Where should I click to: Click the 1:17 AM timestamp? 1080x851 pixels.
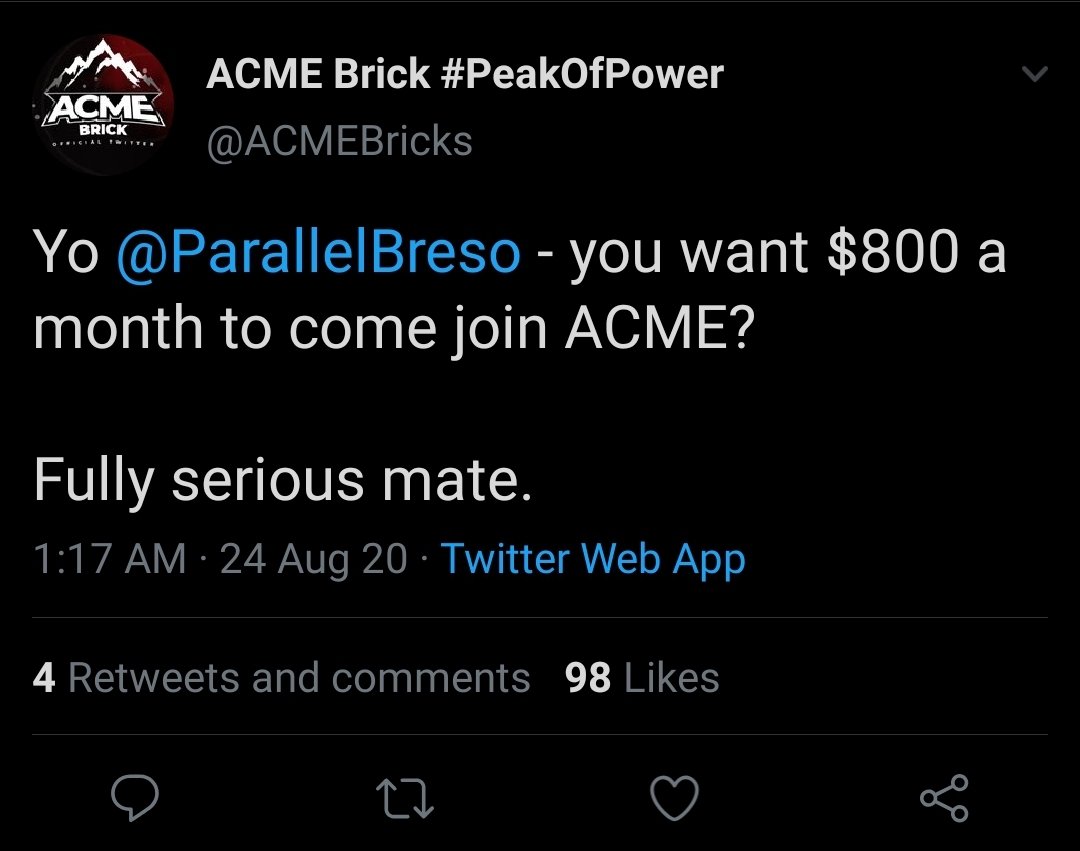coord(109,558)
